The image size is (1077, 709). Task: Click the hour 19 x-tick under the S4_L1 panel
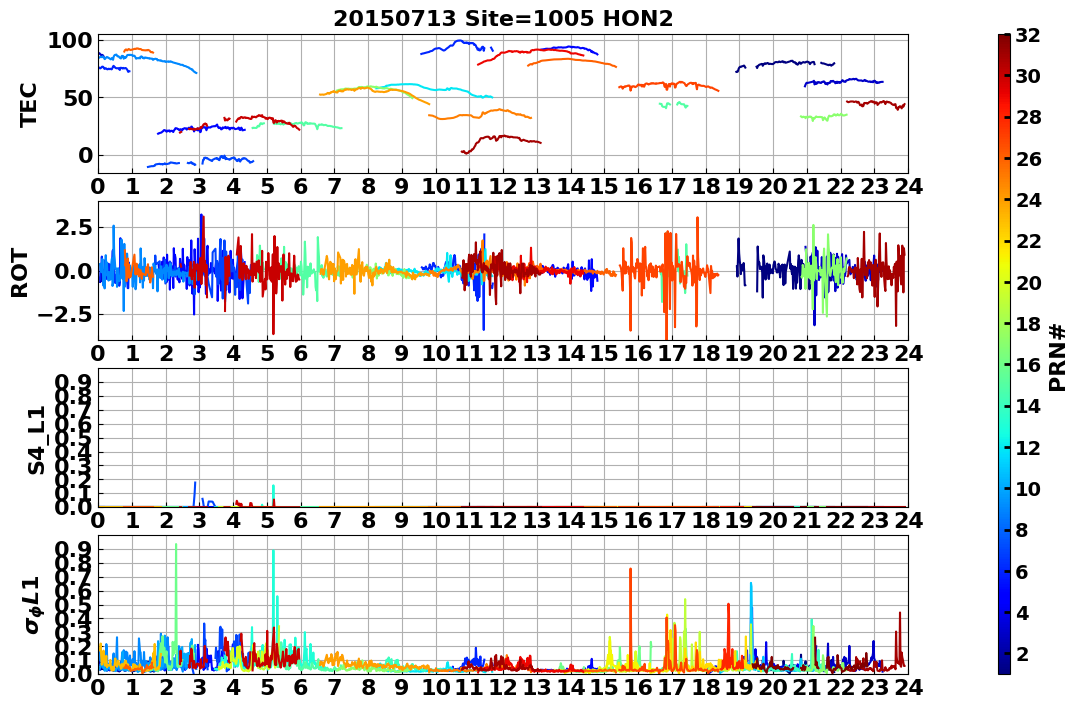tap(740, 520)
